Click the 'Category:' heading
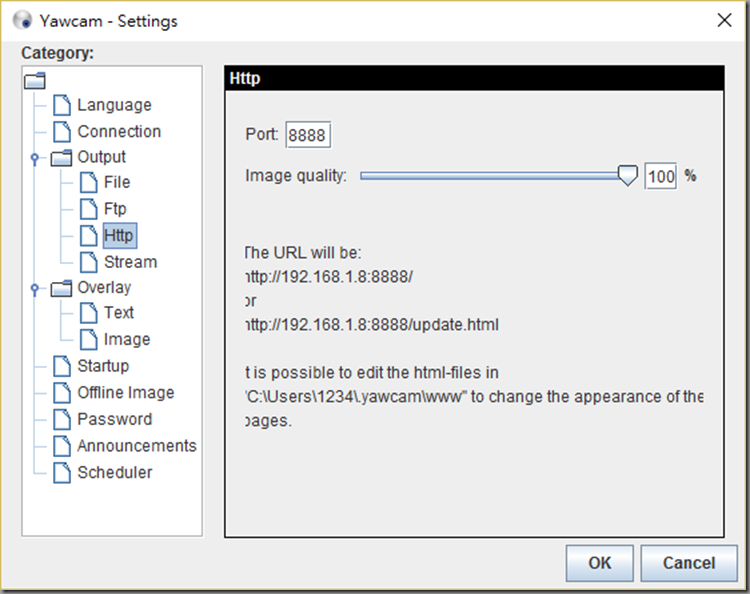The width and height of the screenshot is (750, 594). click(x=57, y=53)
